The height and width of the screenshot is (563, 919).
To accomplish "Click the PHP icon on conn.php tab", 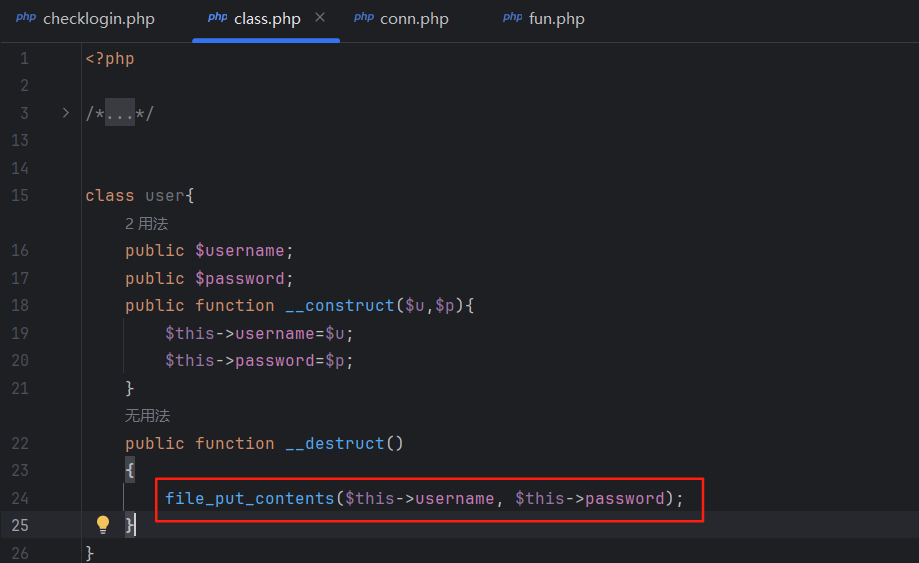I will [x=363, y=18].
